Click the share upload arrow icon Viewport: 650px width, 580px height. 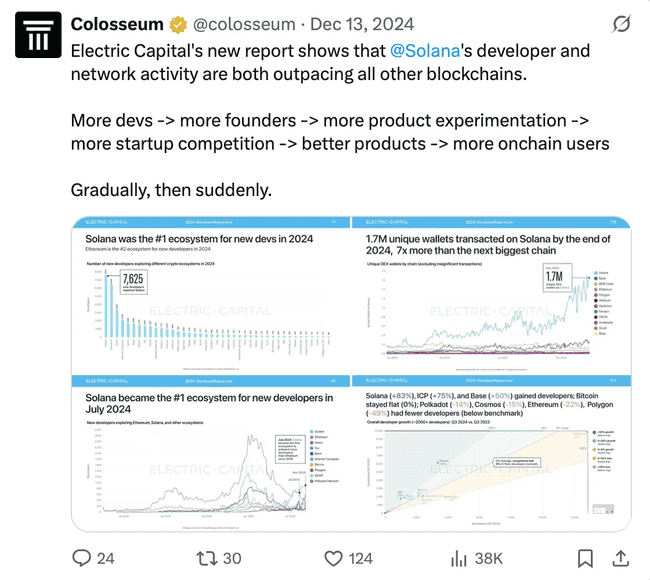coord(620,557)
